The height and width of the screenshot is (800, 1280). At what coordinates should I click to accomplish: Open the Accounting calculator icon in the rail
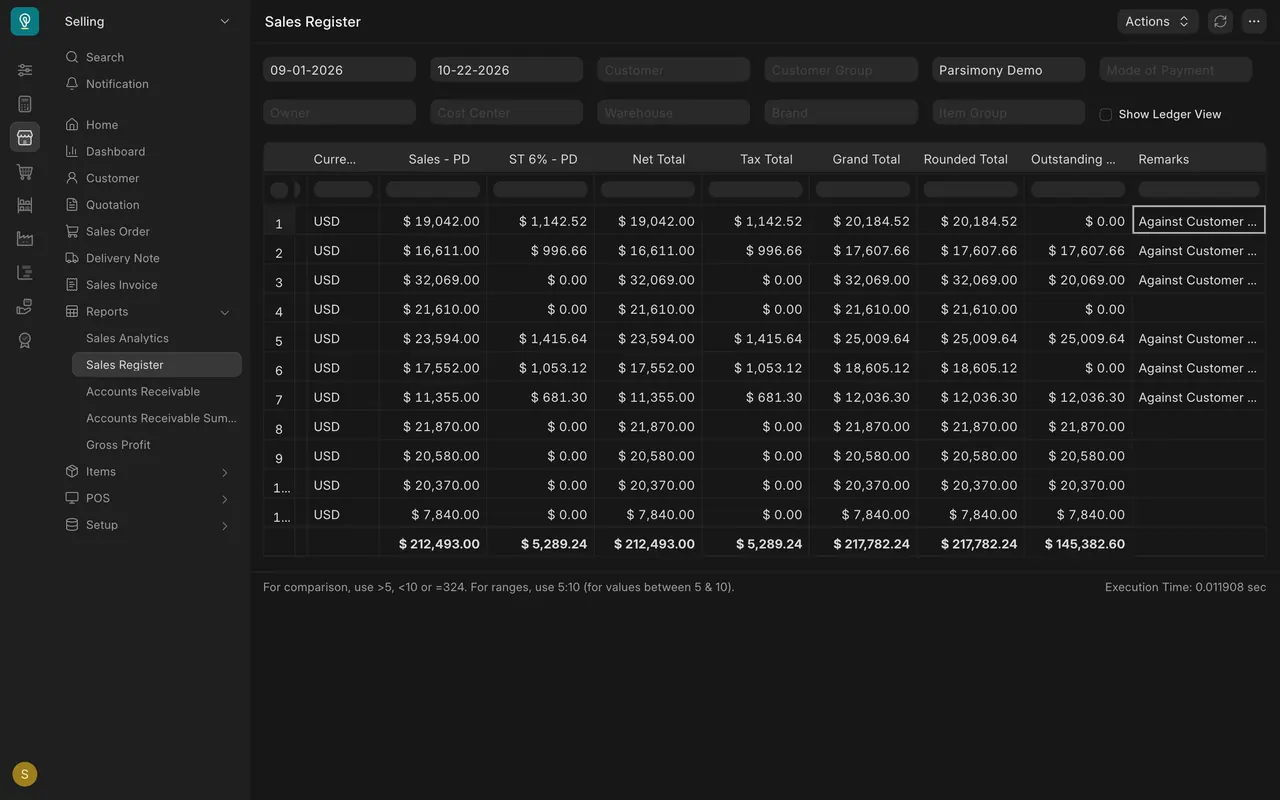(x=25, y=104)
